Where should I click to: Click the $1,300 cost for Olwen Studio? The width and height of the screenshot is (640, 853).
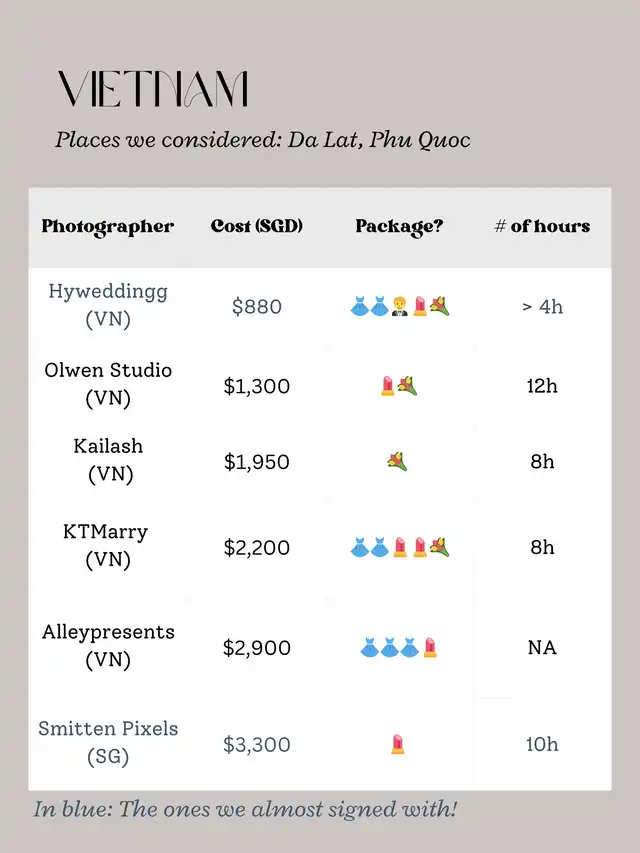256,386
